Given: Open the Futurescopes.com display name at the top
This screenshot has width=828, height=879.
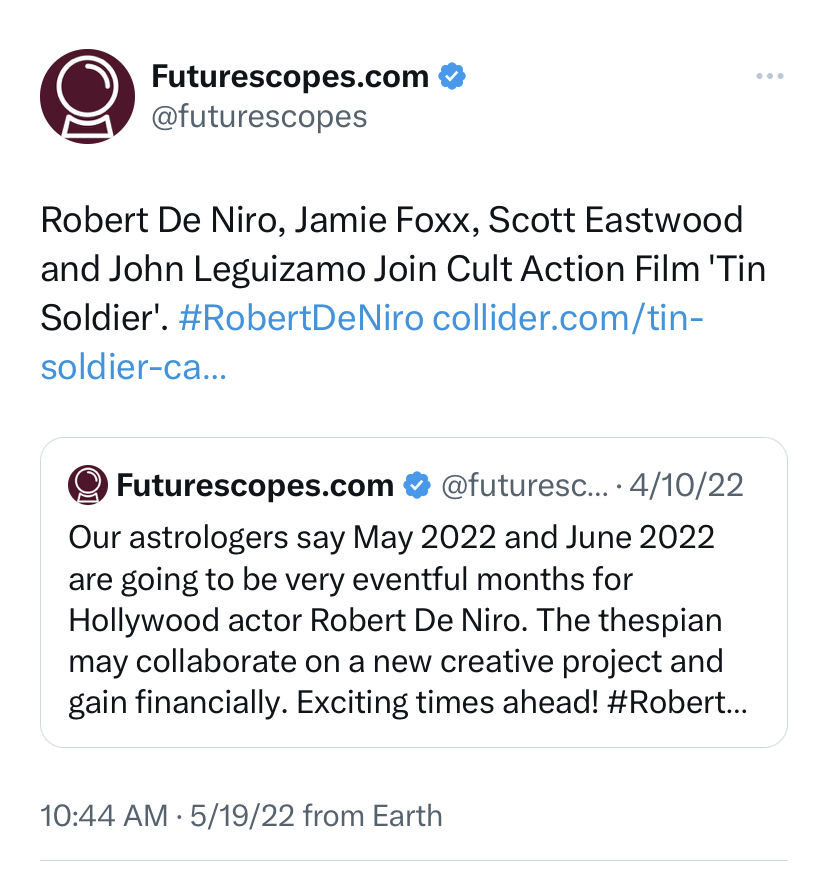Looking at the screenshot, I should click(290, 77).
